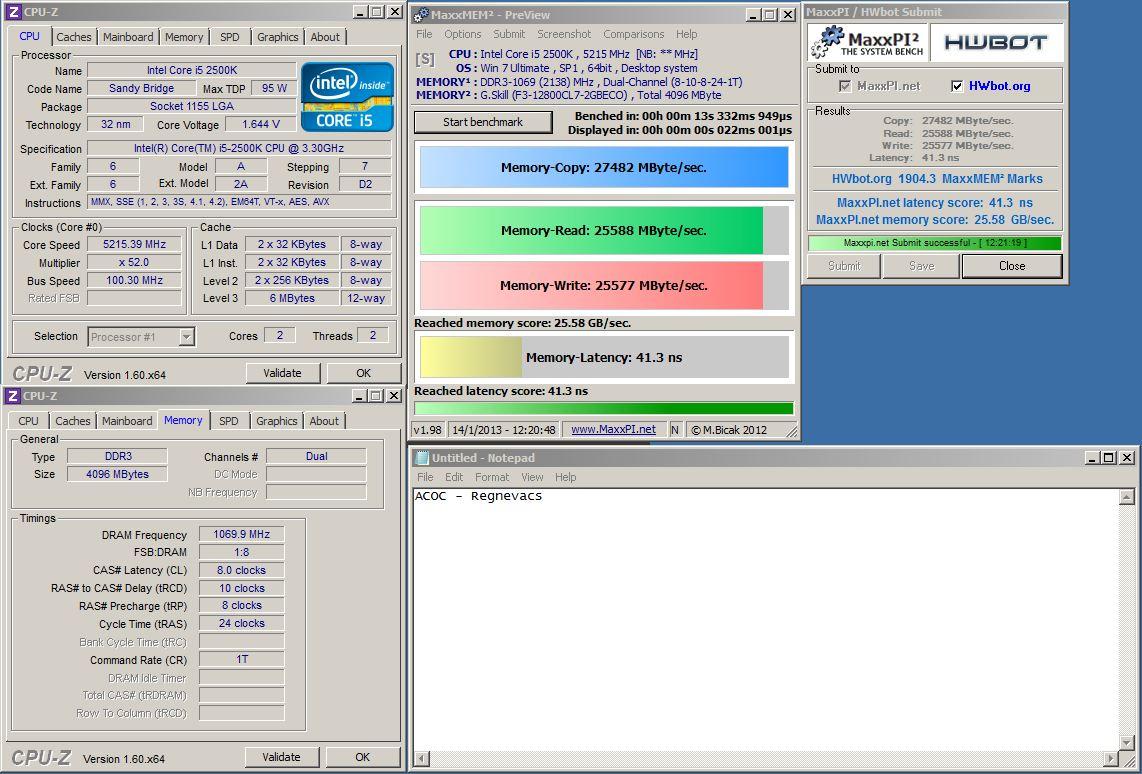Open the MaxxMEM² Options menu
Image resolution: width=1142 pixels, height=774 pixels.
tap(462, 34)
